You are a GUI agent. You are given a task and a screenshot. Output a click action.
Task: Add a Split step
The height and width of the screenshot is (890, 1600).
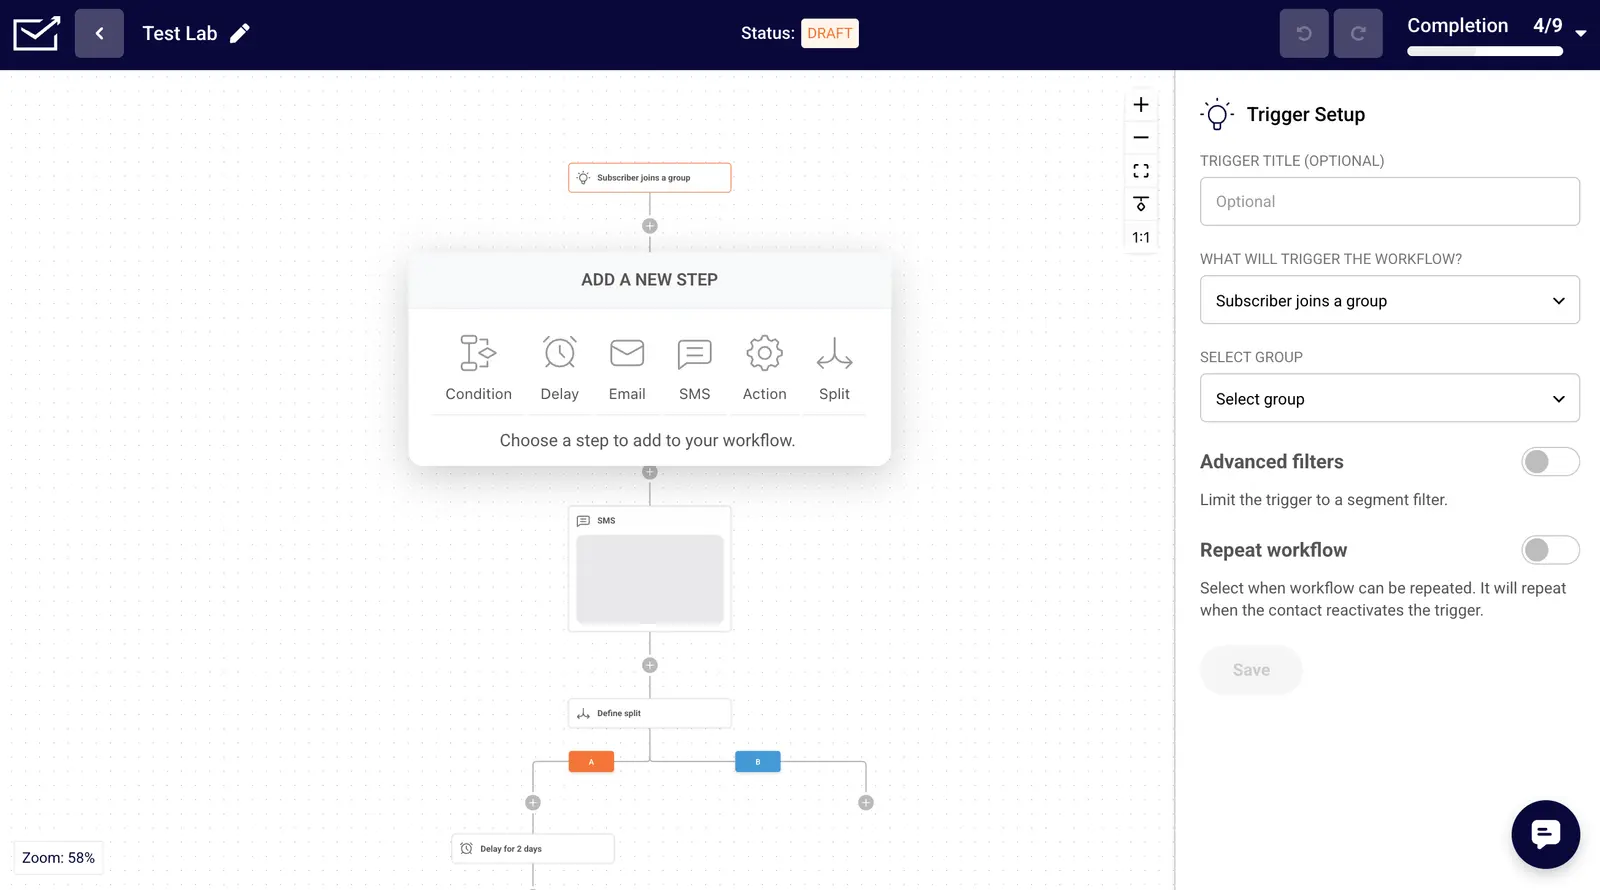coord(834,368)
